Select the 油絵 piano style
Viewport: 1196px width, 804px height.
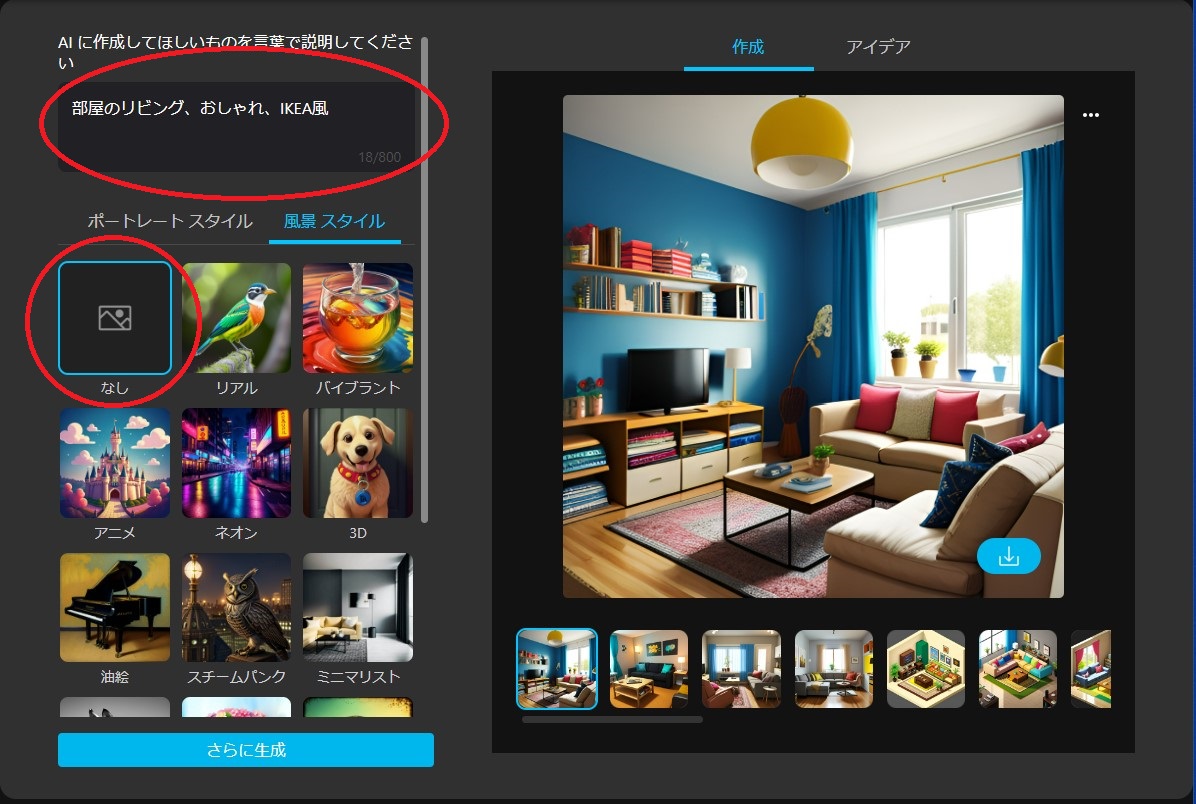point(115,607)
